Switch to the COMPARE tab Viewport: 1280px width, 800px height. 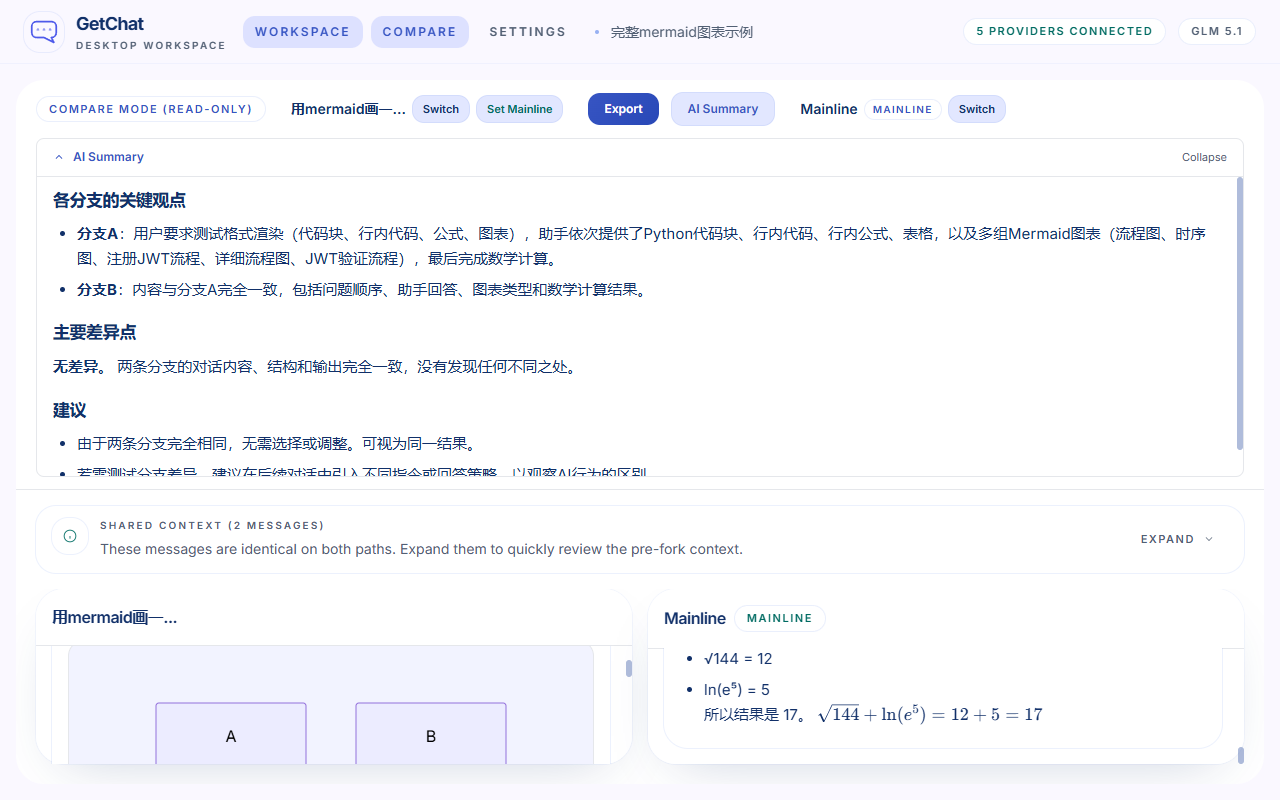tap(419, 32)
